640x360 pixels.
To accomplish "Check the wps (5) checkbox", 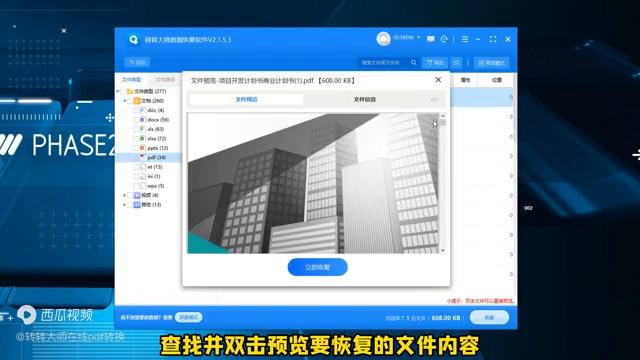I will click(136, 186).
